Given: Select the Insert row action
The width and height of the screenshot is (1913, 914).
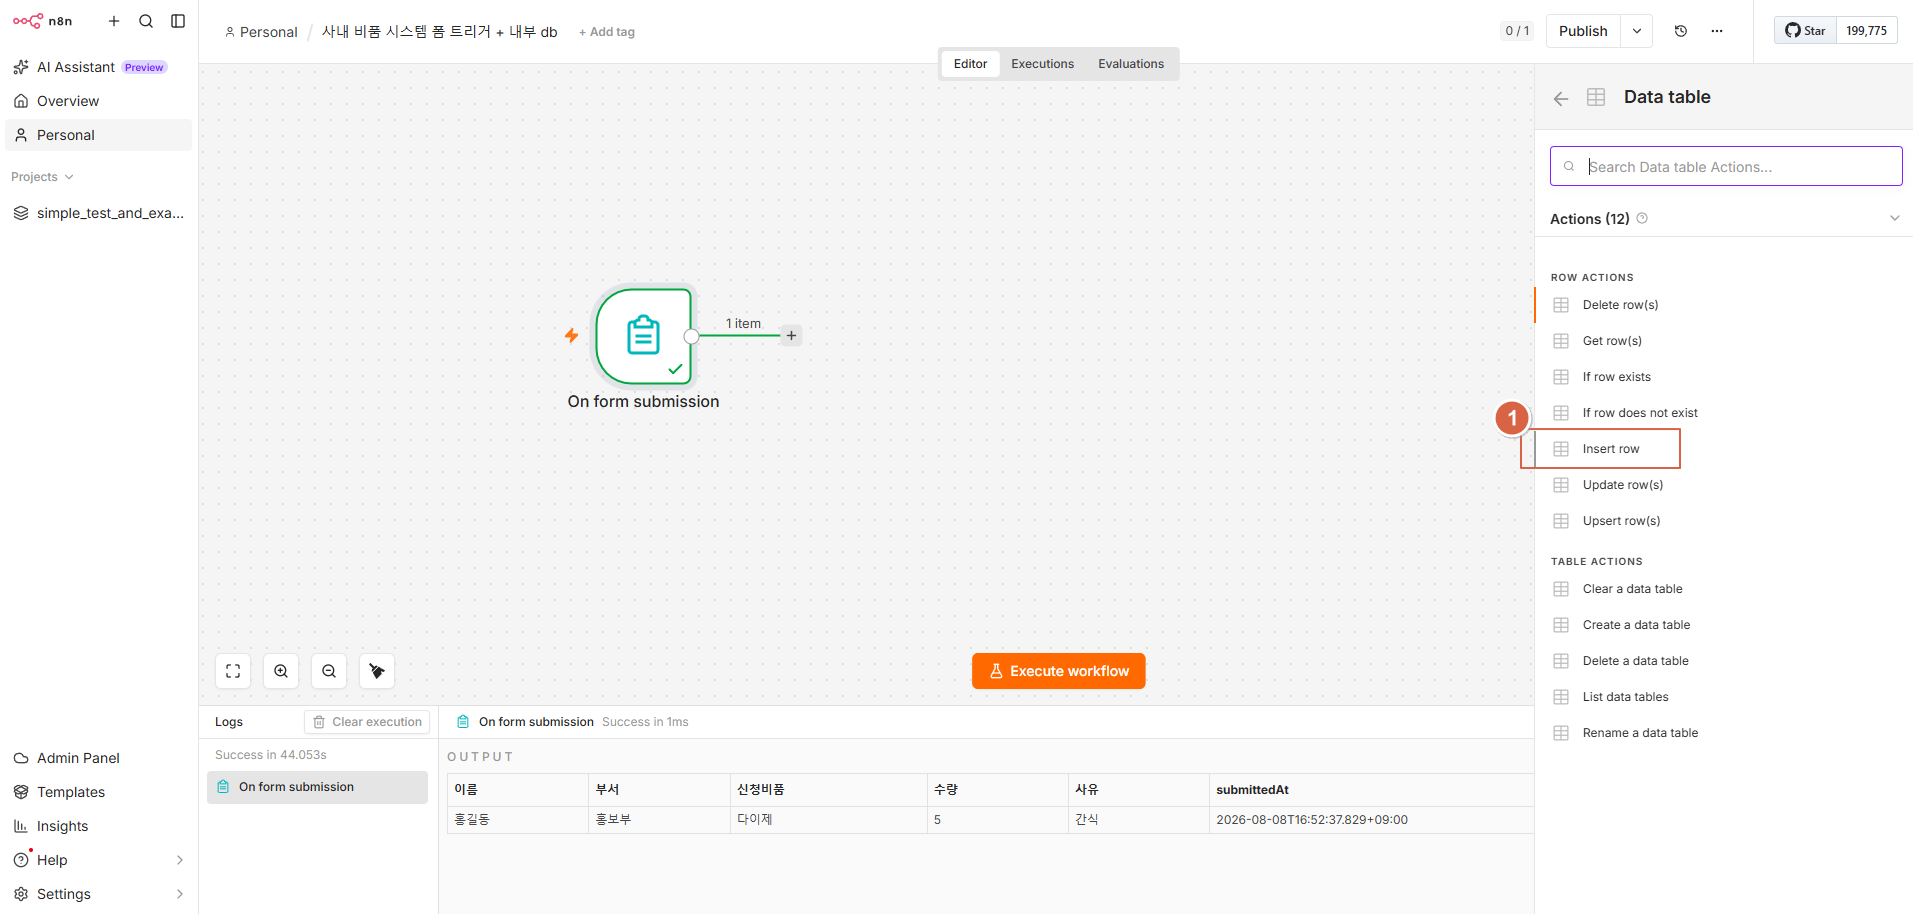Looking at the screenshot, I should click(1609, 449).
